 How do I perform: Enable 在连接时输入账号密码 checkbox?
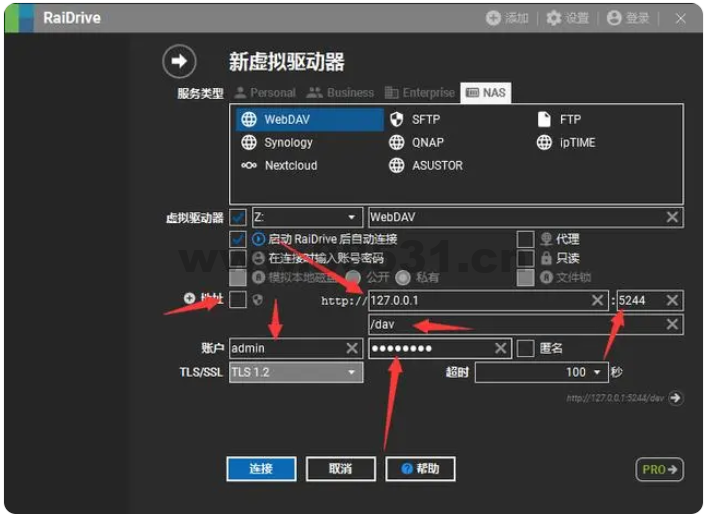(x=238, y=258)
